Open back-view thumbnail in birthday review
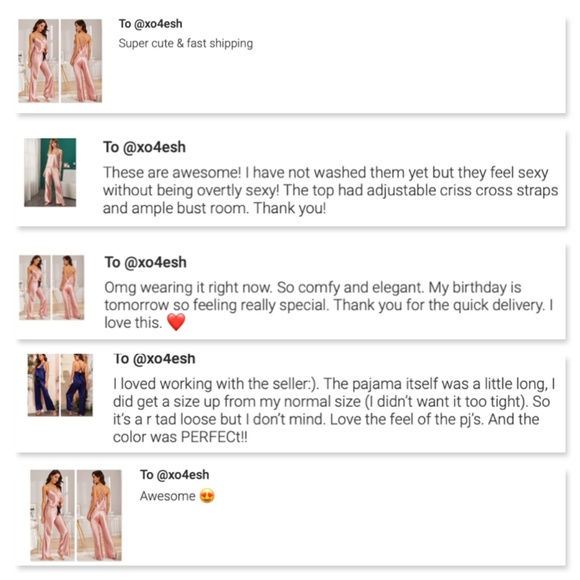The height and width of the screenshot is (580, 580). click(x=68, y=287)
